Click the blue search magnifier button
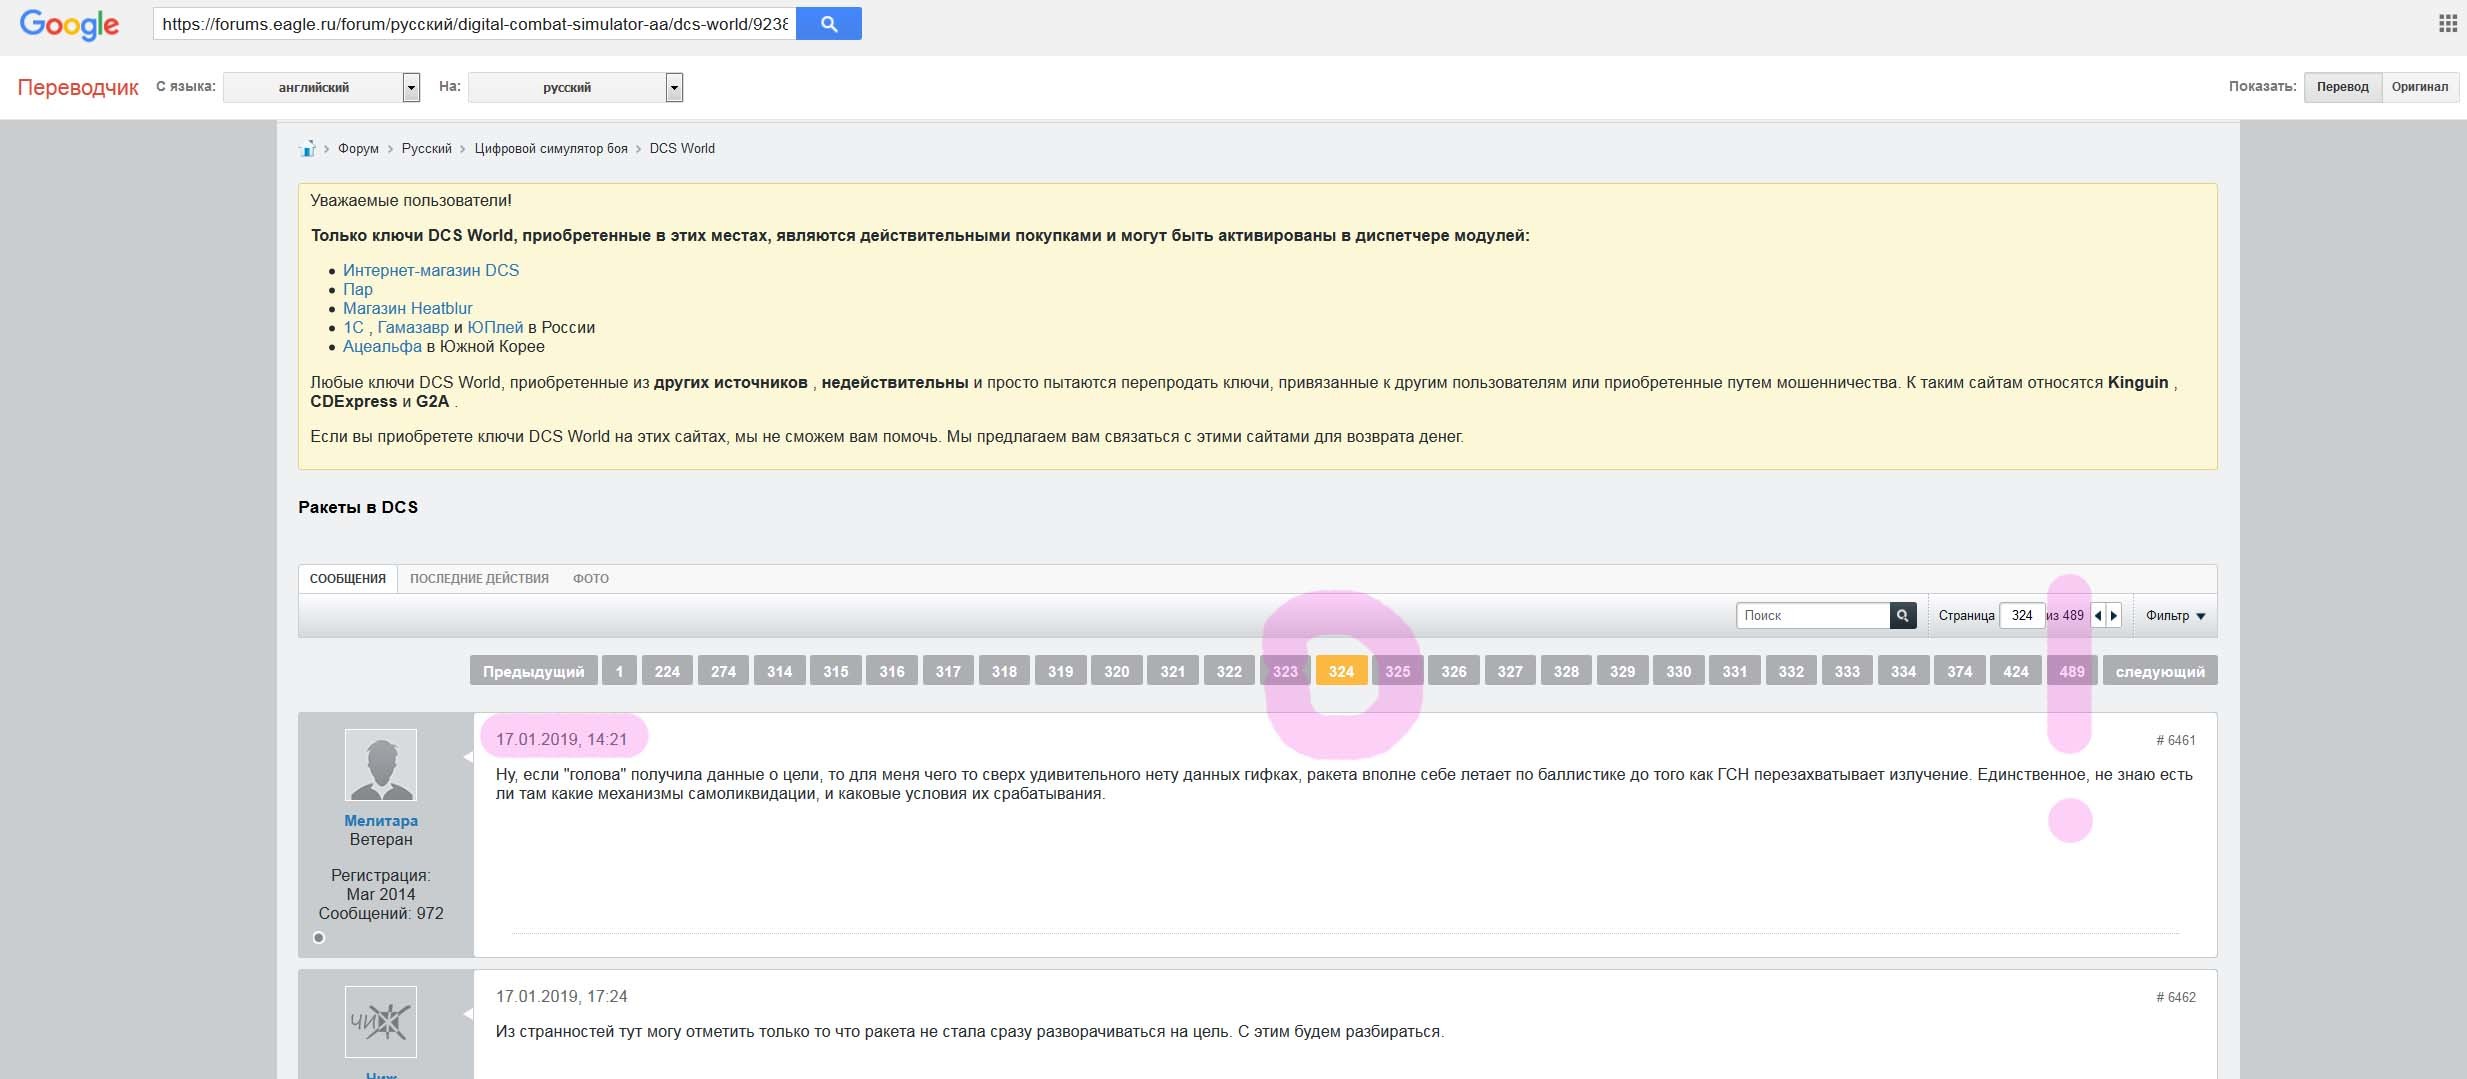The width and height of the screenshot is (2467, 1079). coord(828,24)
